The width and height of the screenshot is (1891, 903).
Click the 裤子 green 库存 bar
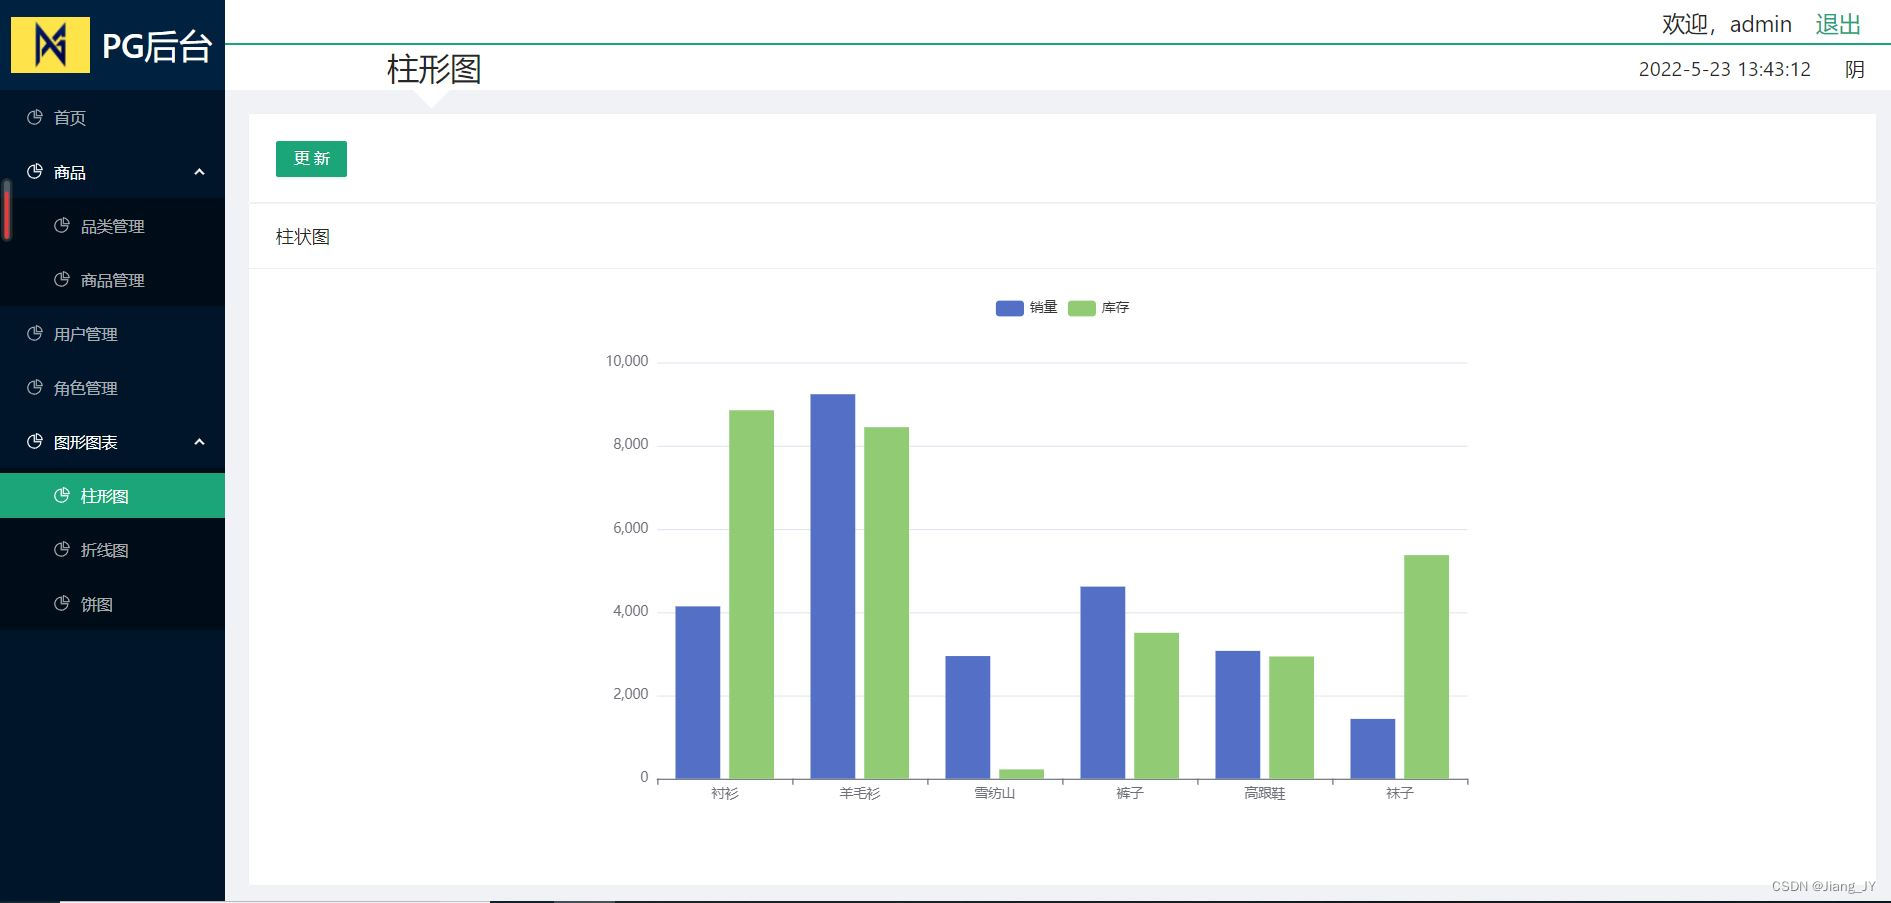(x=1156, y=705)
